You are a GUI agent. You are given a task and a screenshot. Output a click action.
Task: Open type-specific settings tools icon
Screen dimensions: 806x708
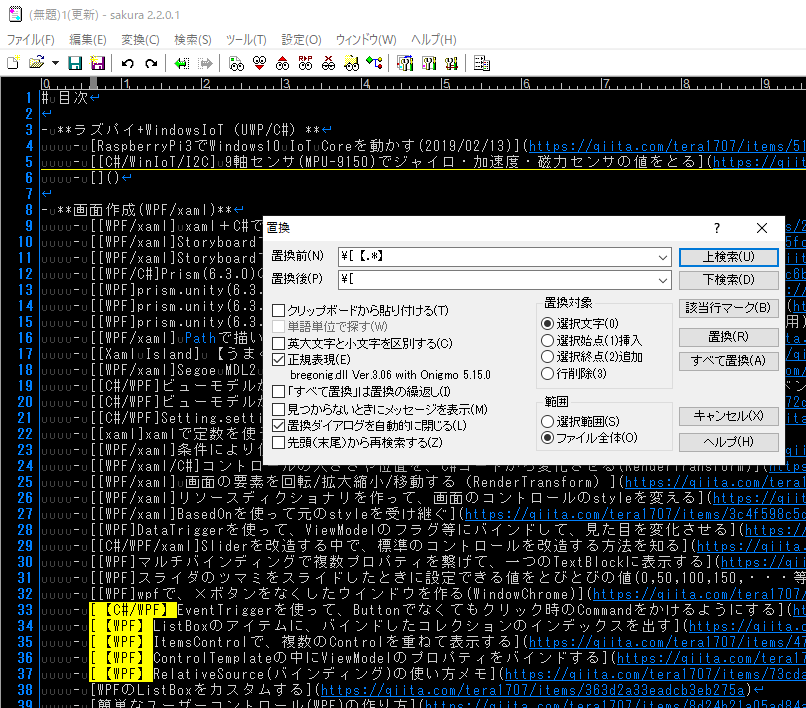pos(429,63)
